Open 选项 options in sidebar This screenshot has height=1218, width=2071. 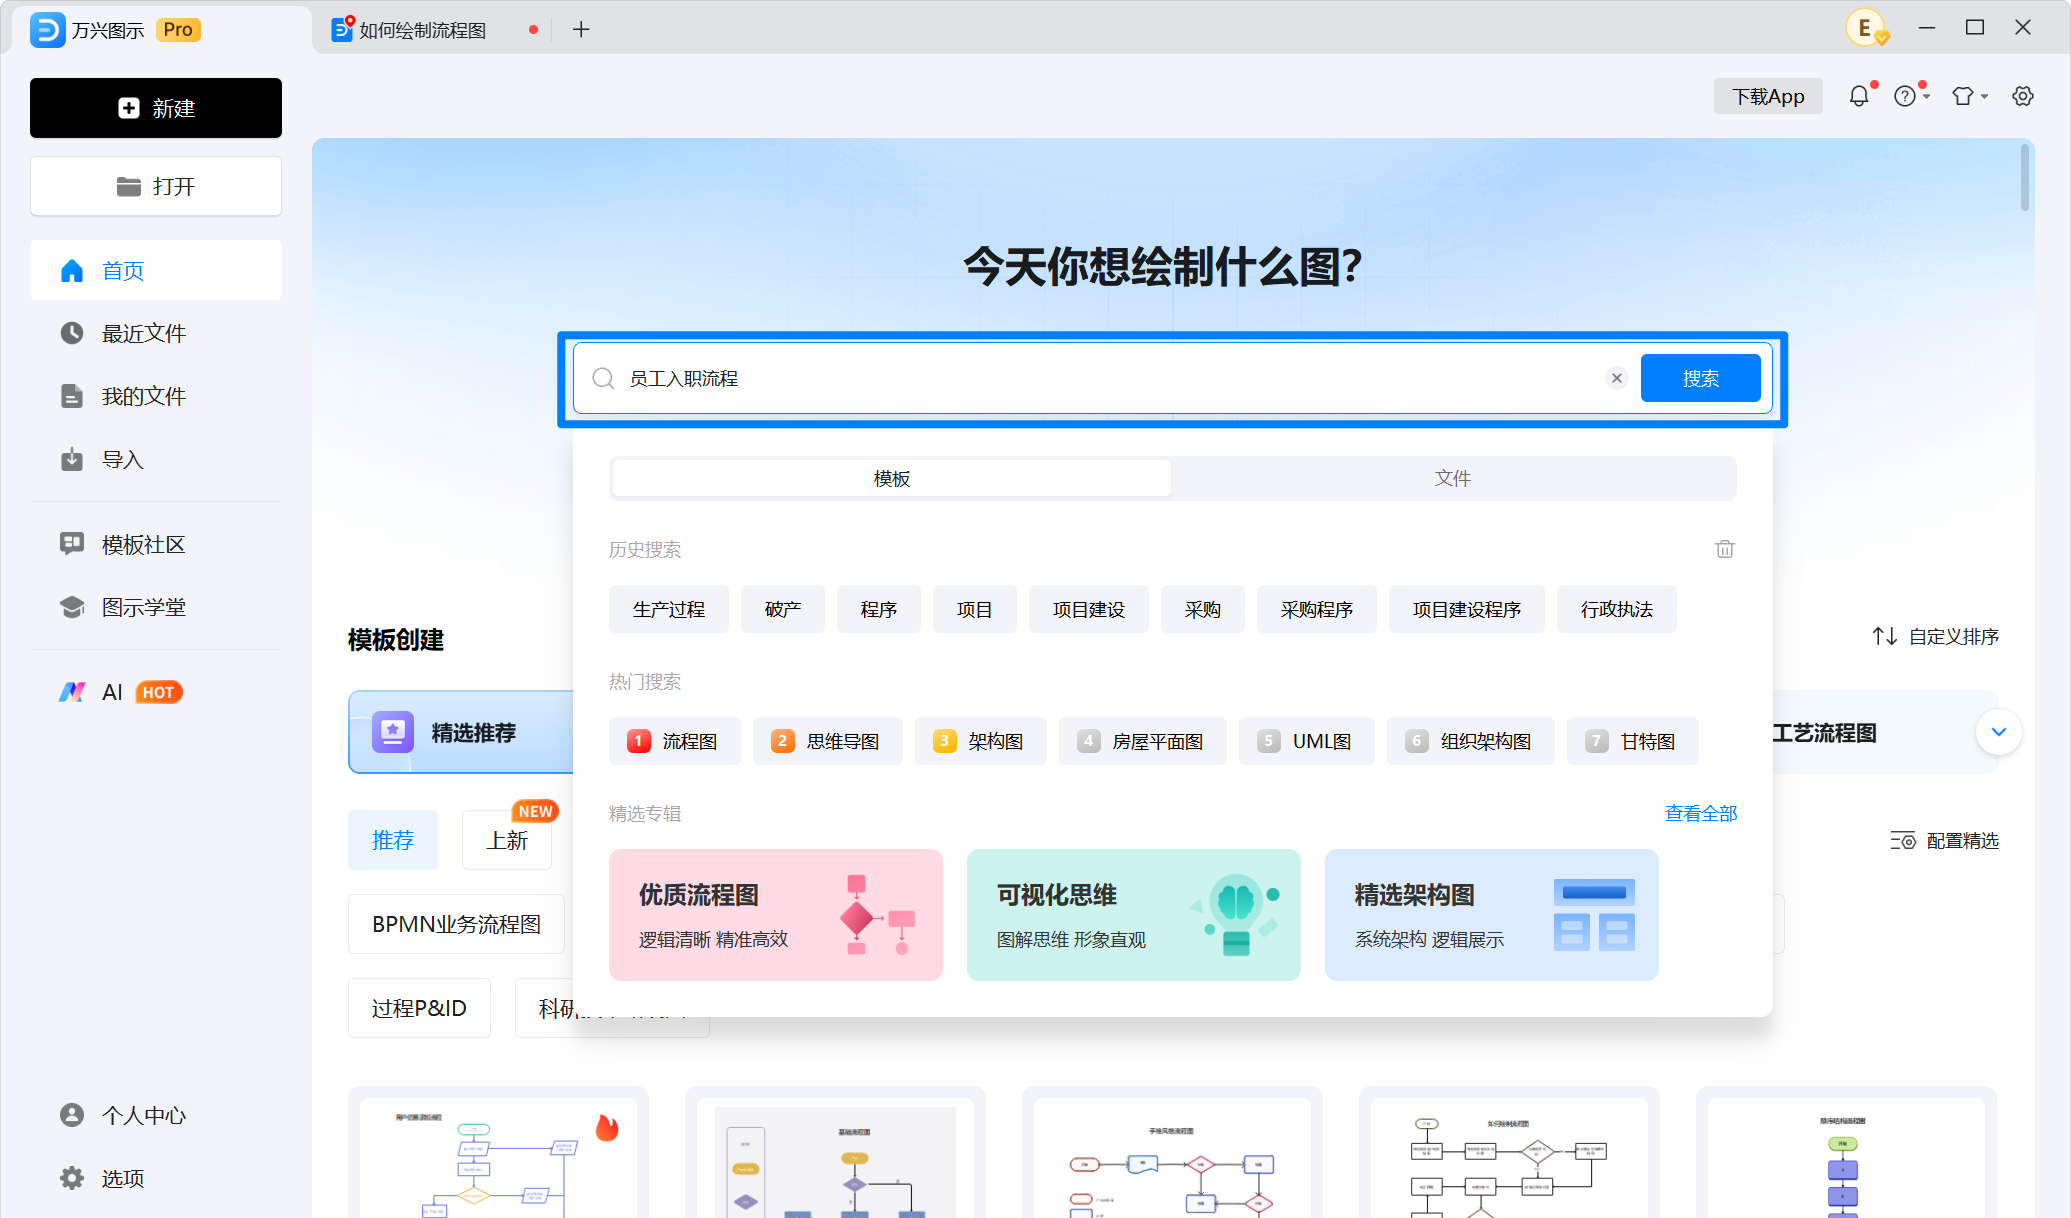point(156,1178)
